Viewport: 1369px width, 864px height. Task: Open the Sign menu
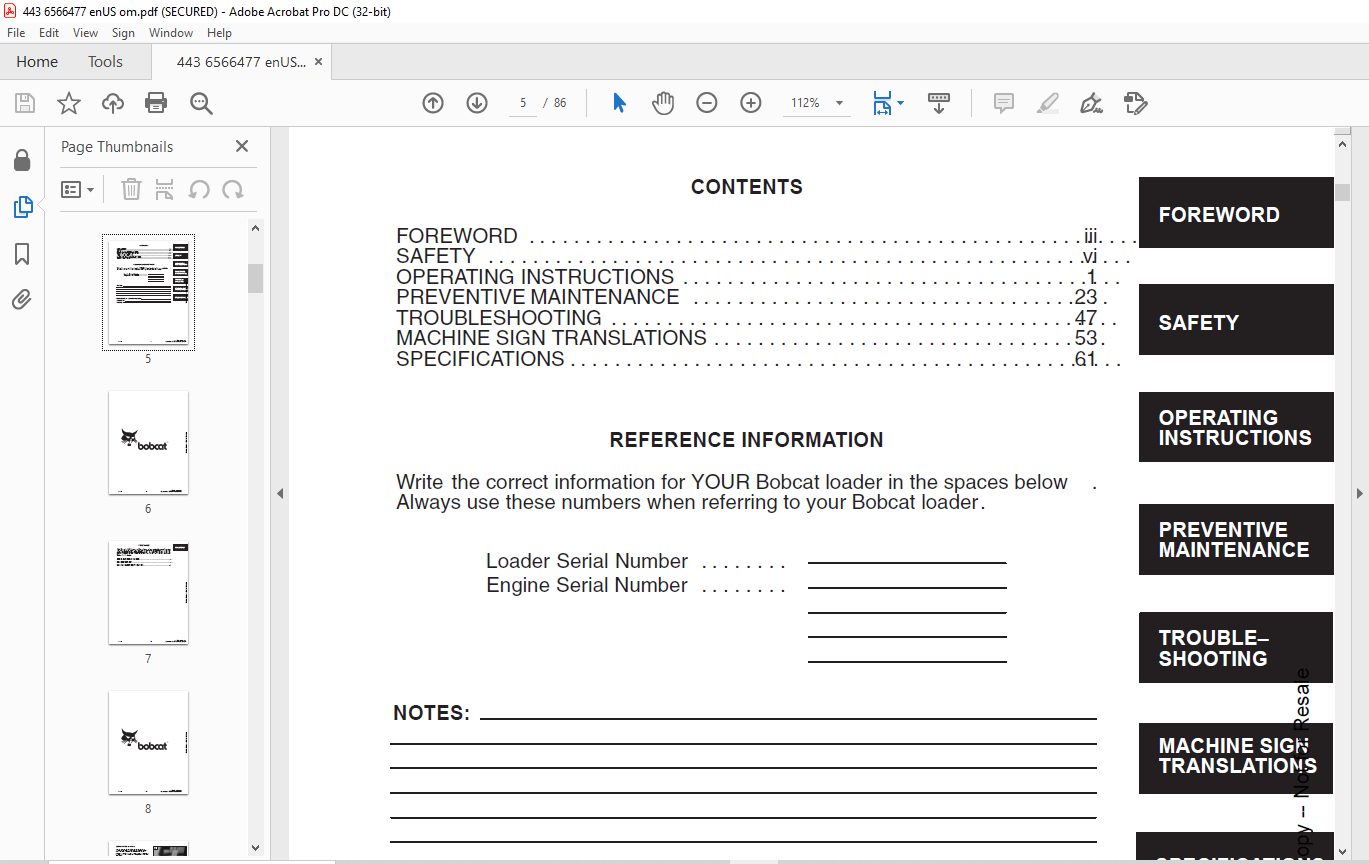[x=123, y=33]
